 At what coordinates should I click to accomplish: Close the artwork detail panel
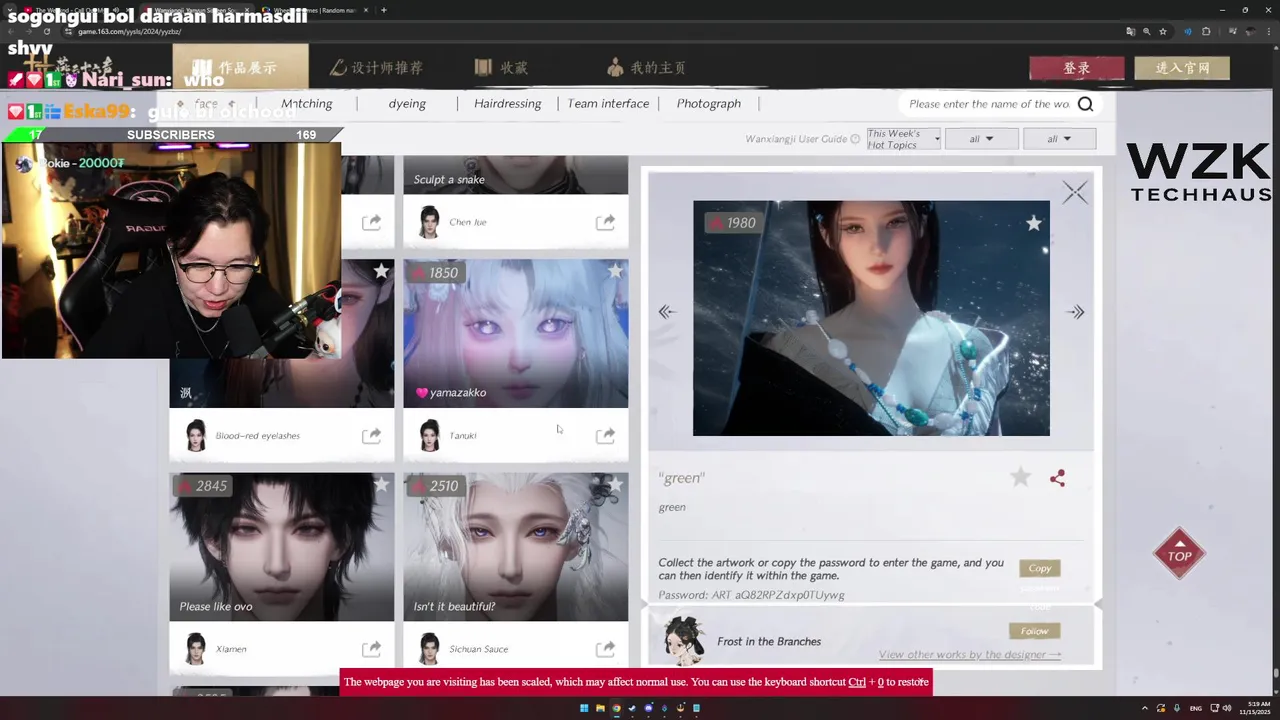click(x=1075, y=192)
